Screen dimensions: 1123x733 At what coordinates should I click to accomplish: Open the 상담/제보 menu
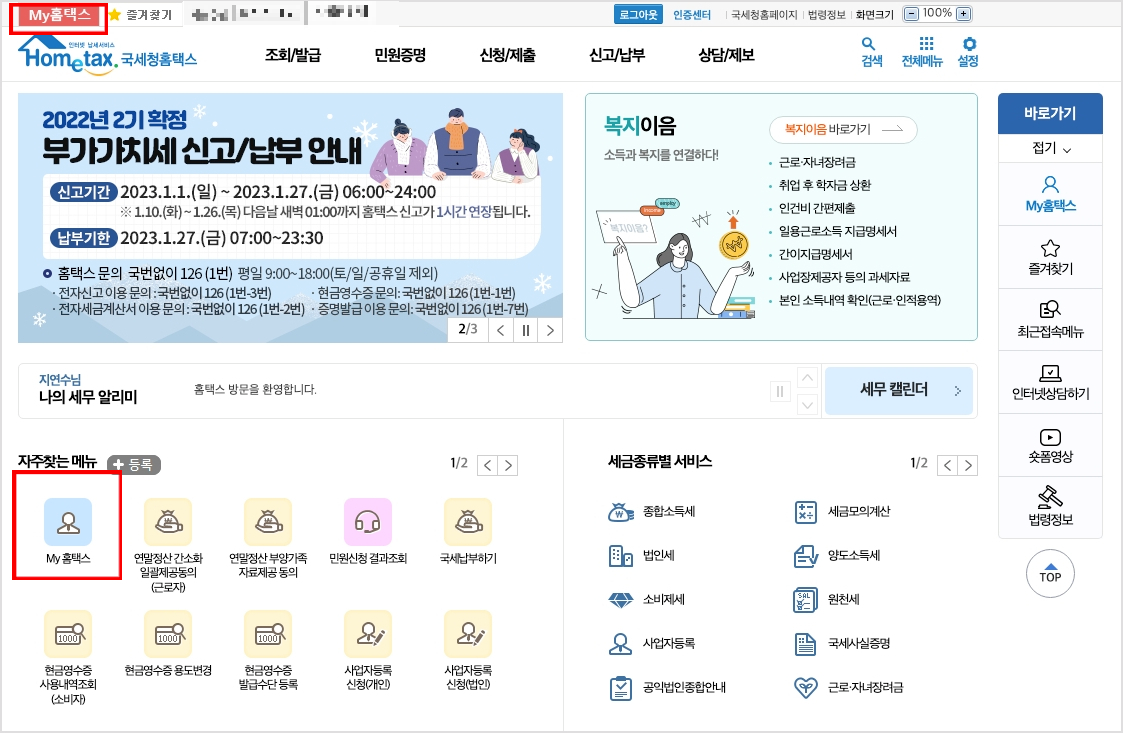(x=726, y=55)
